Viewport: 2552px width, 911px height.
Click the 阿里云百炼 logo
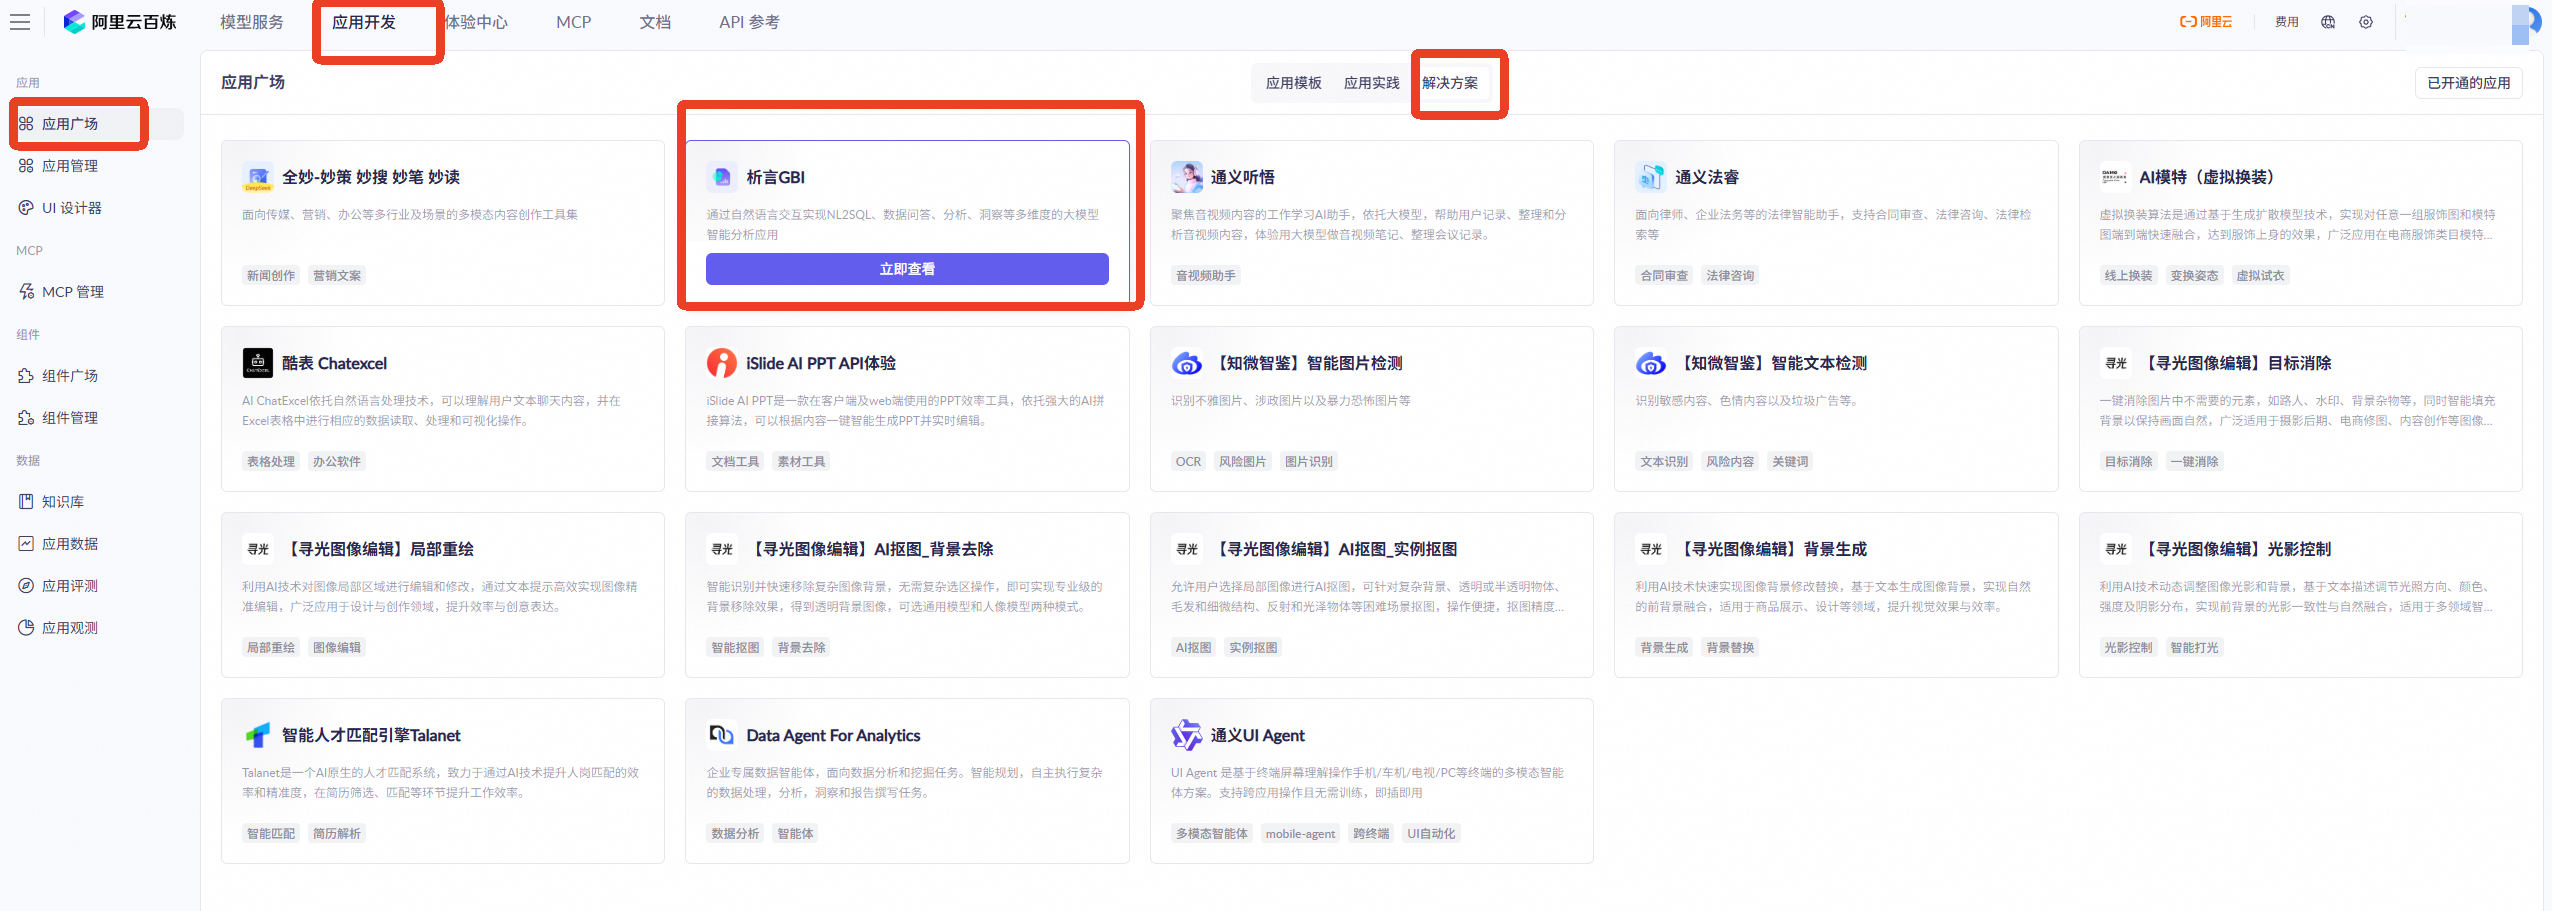(x=120, y=22)
